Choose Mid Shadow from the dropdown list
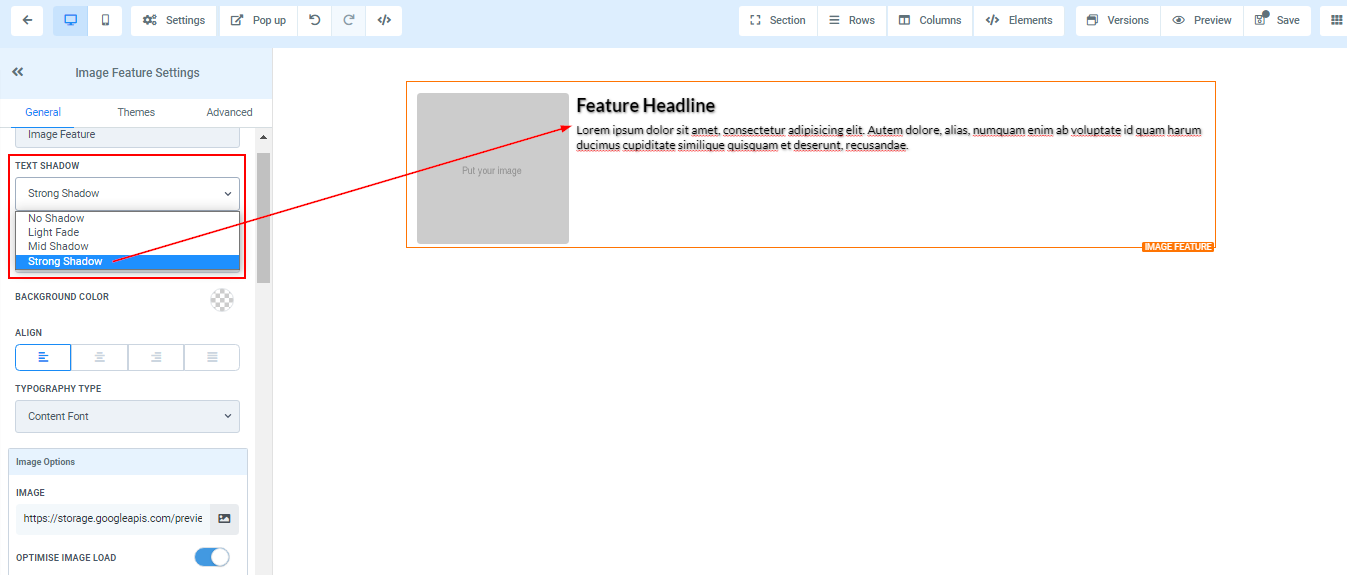 coord(58,246)
